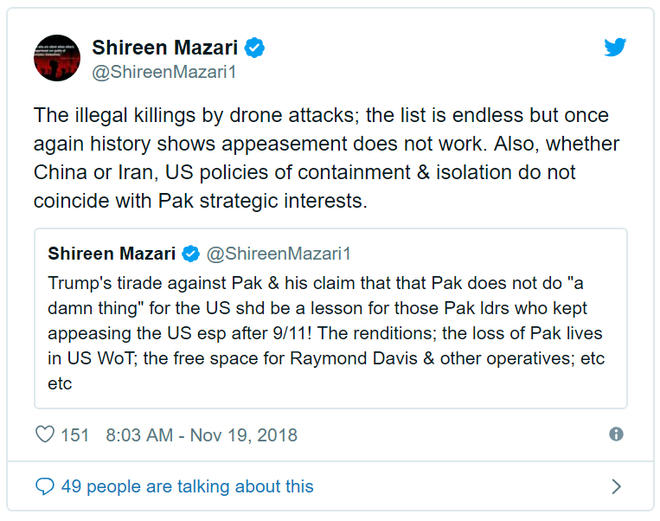Open the 8:03 AM - Nov 19, 2018 timestamp
The width and height of the screenshot is (660, 521).
[202, 435]
